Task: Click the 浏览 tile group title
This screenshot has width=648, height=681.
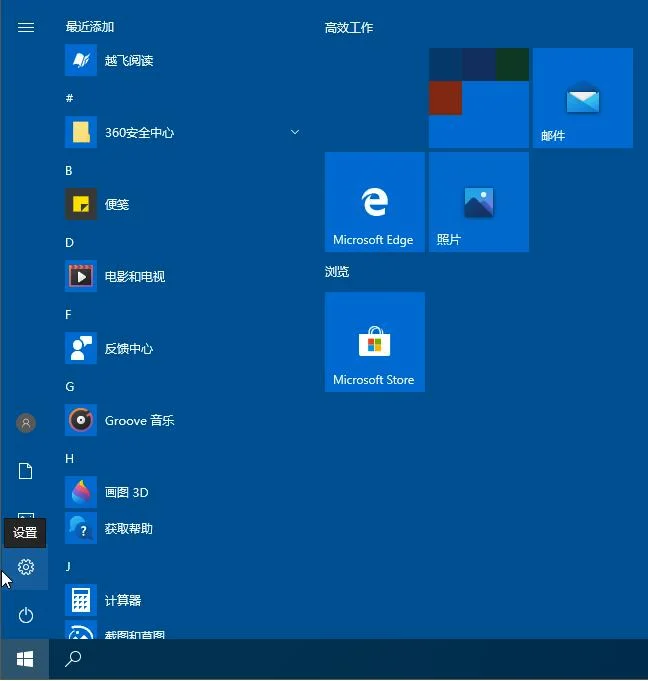Action: 337,272
